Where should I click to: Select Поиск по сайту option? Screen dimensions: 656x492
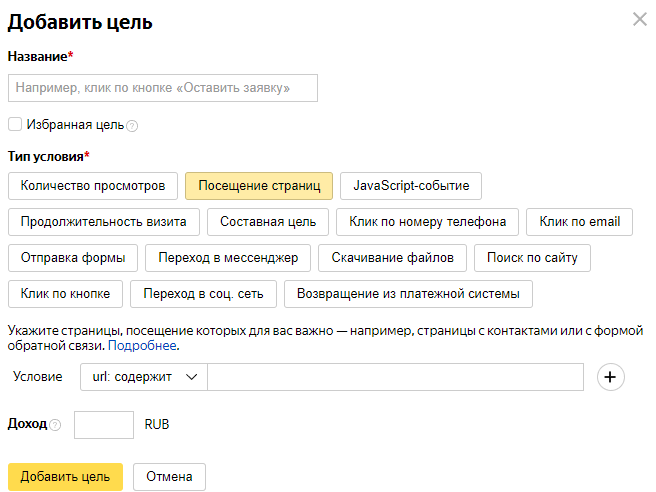tap(532, 258)
